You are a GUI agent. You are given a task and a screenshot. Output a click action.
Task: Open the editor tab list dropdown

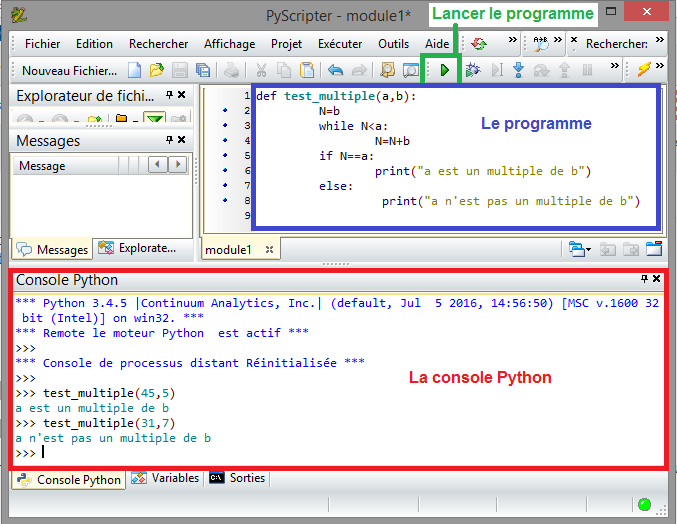click(578, 249)
